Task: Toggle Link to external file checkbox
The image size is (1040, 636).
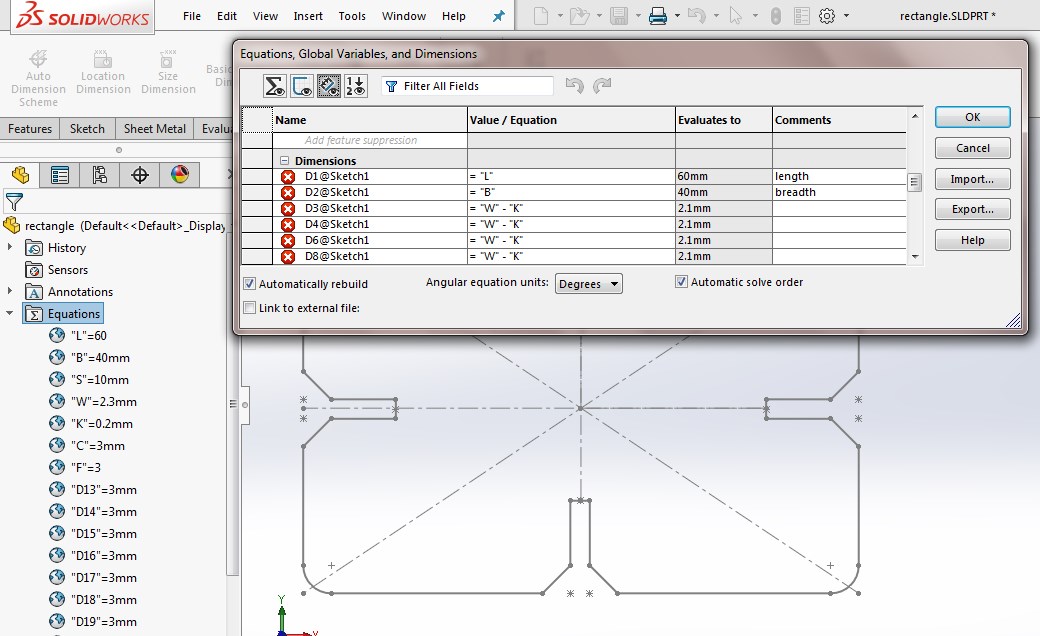Action: (249, 308)
